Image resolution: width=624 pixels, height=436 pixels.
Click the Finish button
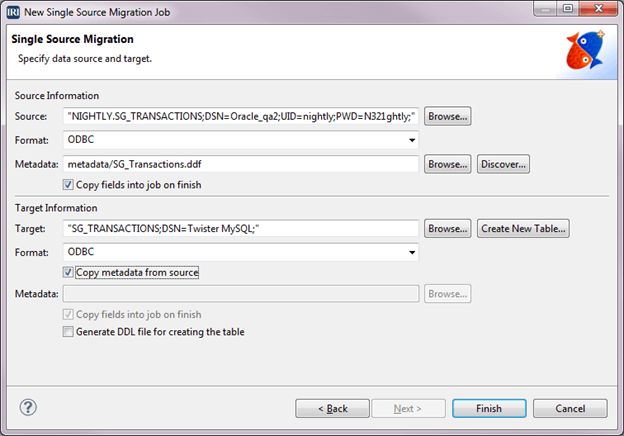point(489,409)
